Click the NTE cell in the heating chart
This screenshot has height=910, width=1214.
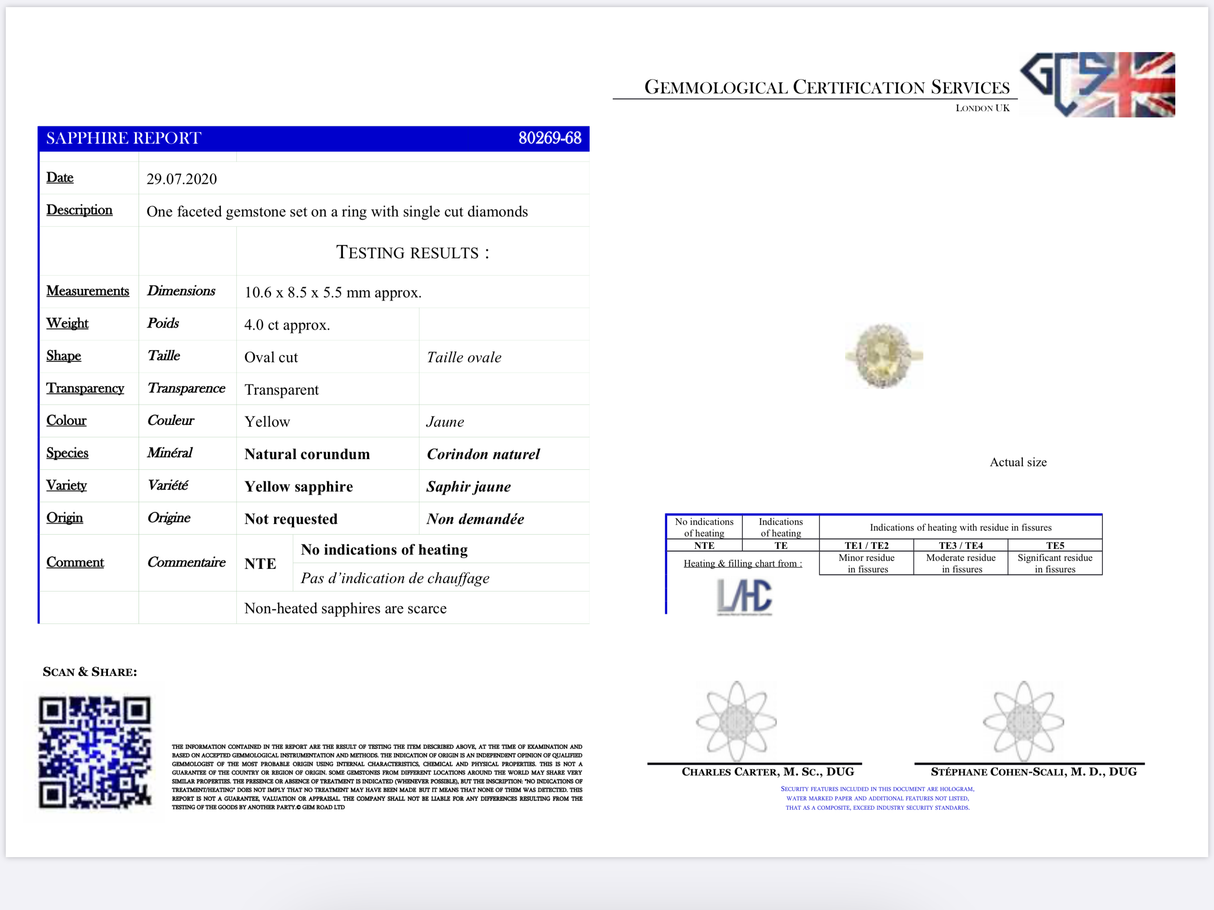coord(704,546)
